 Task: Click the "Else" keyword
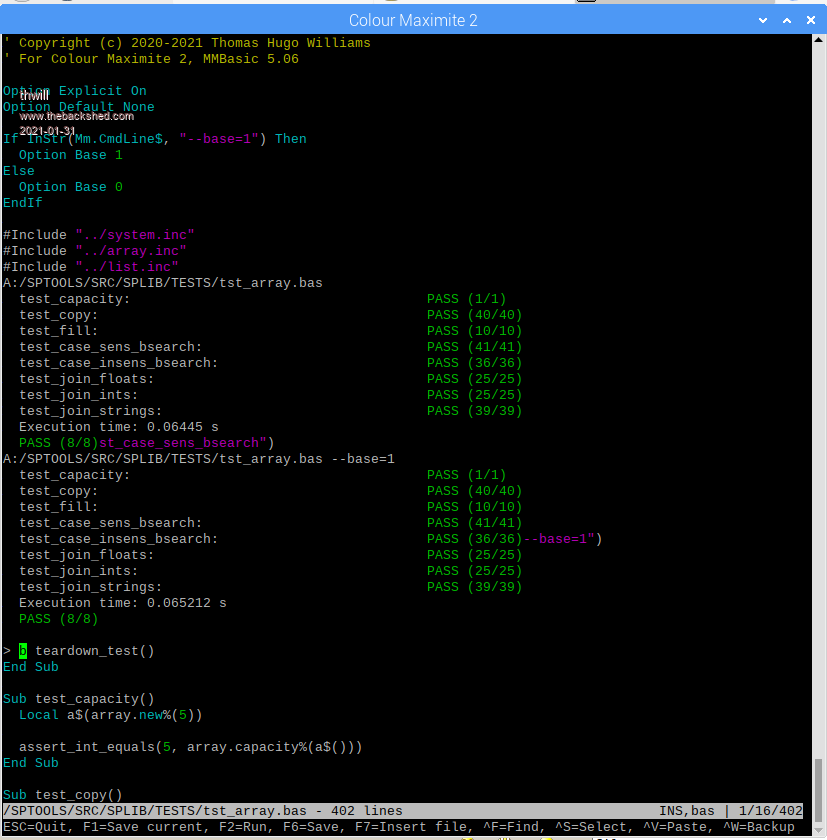tap(19, 171)
